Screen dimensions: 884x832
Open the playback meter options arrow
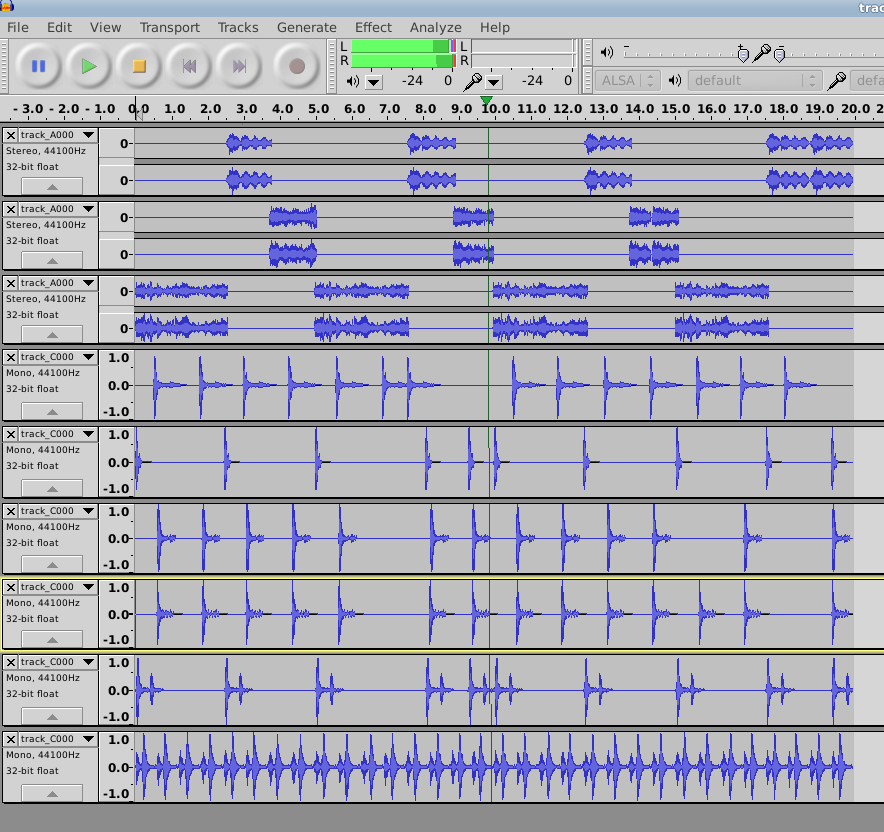374,82
